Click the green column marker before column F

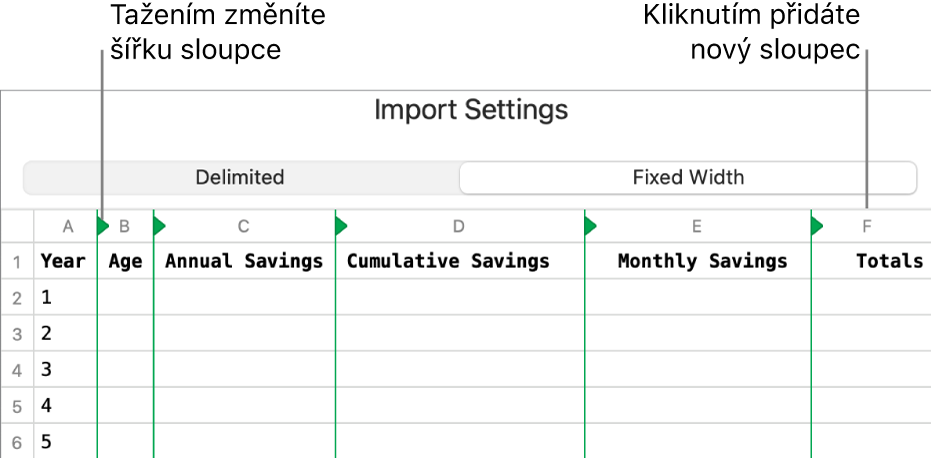[816, 226]
